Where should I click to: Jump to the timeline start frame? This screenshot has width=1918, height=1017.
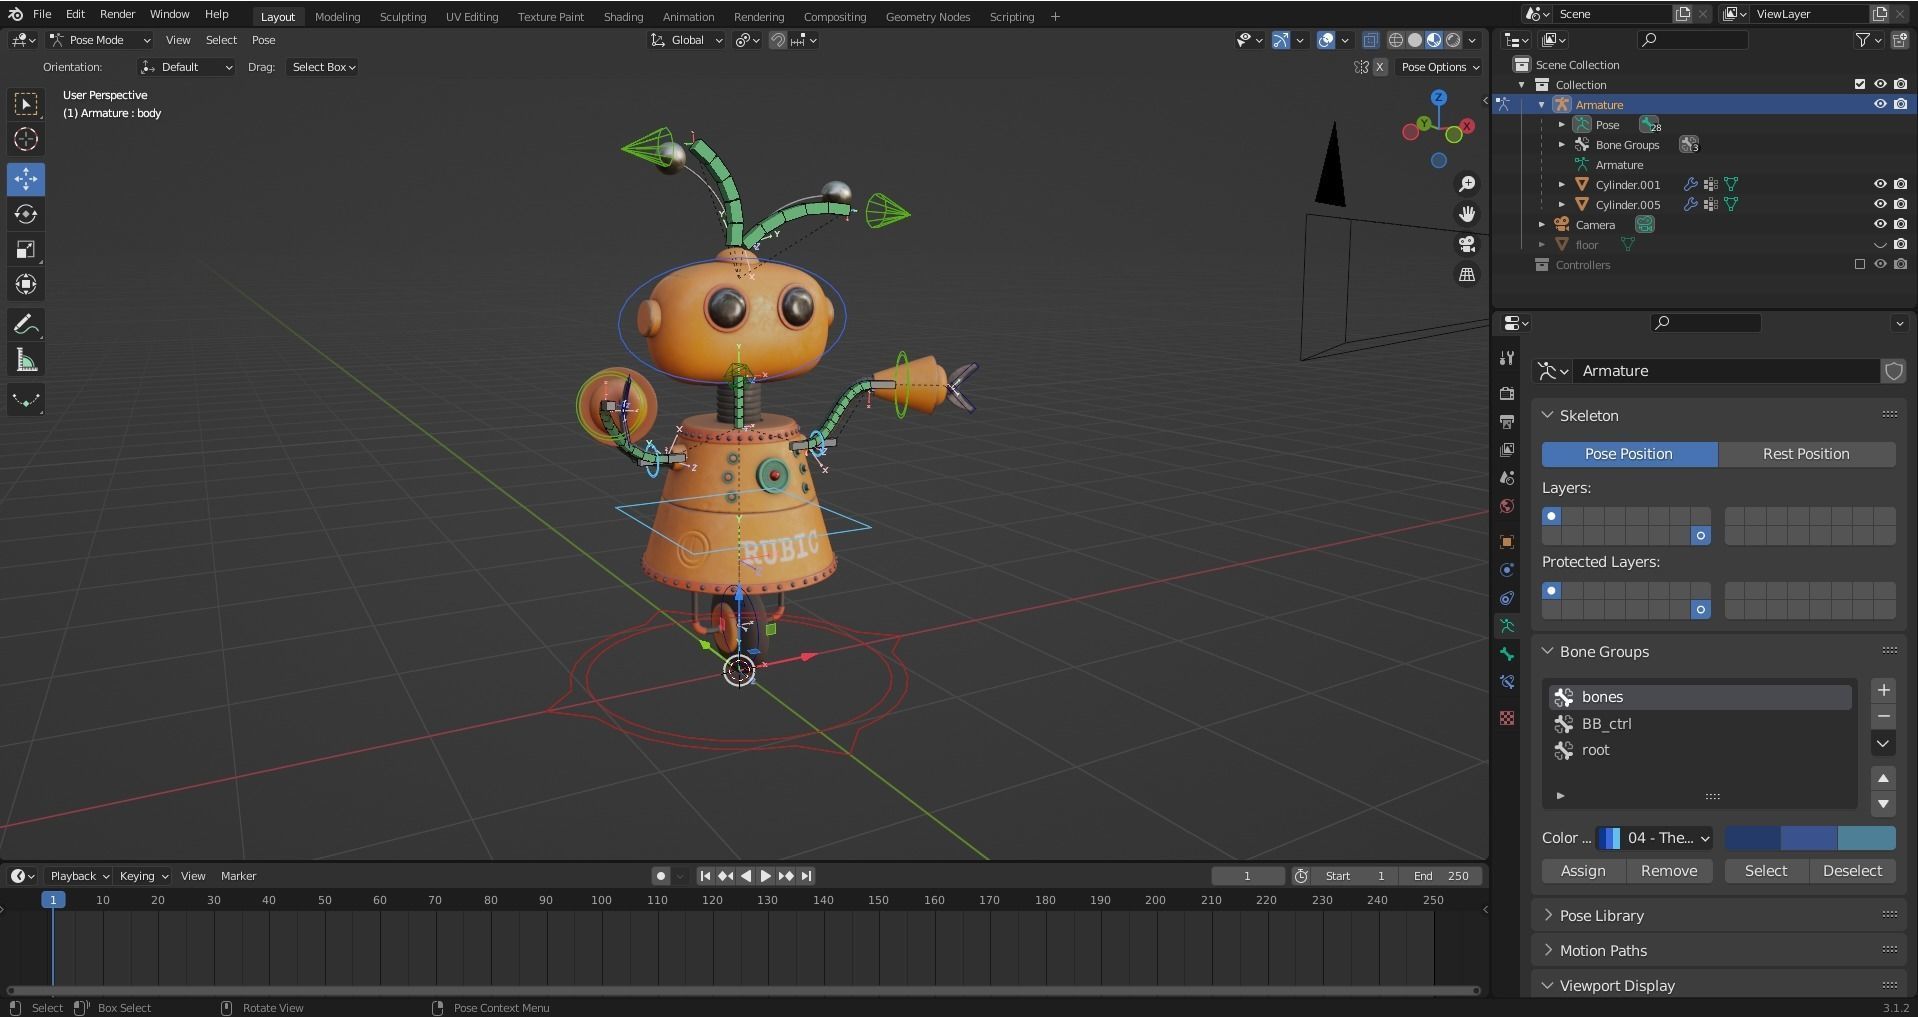pyautogui.click(x=705, y=876)
